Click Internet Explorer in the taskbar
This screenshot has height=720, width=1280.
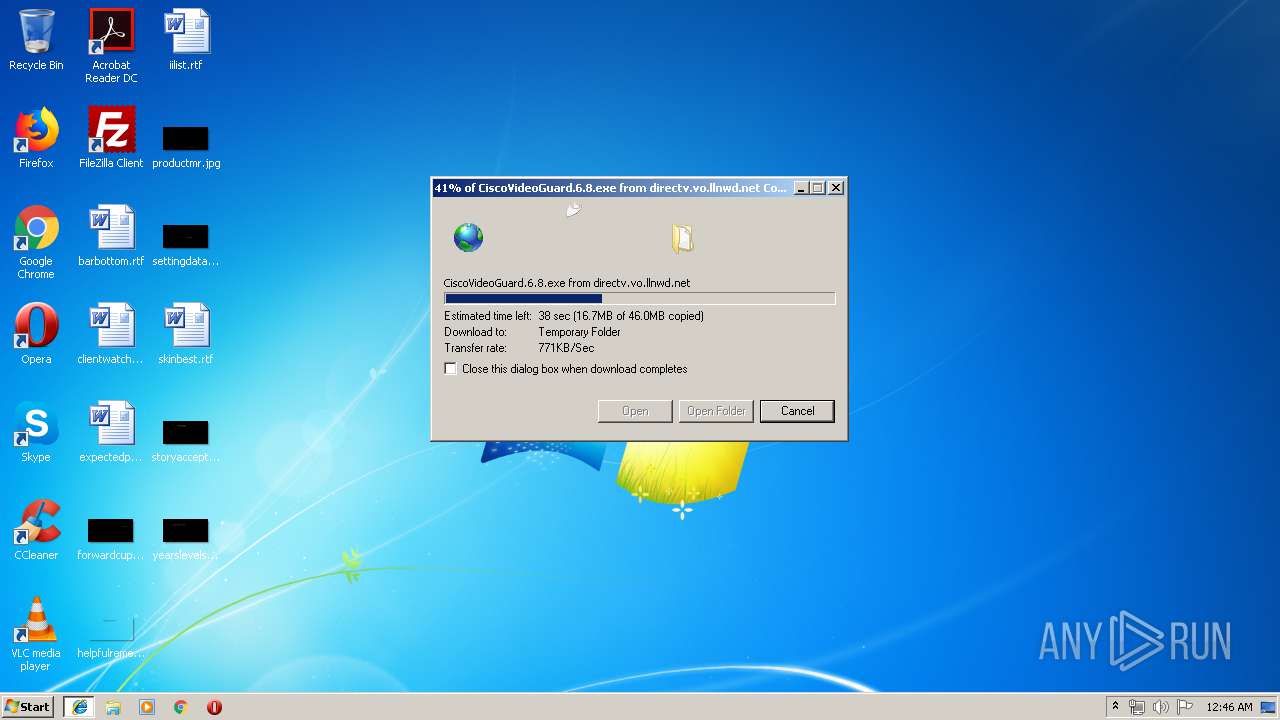[80, 707]
